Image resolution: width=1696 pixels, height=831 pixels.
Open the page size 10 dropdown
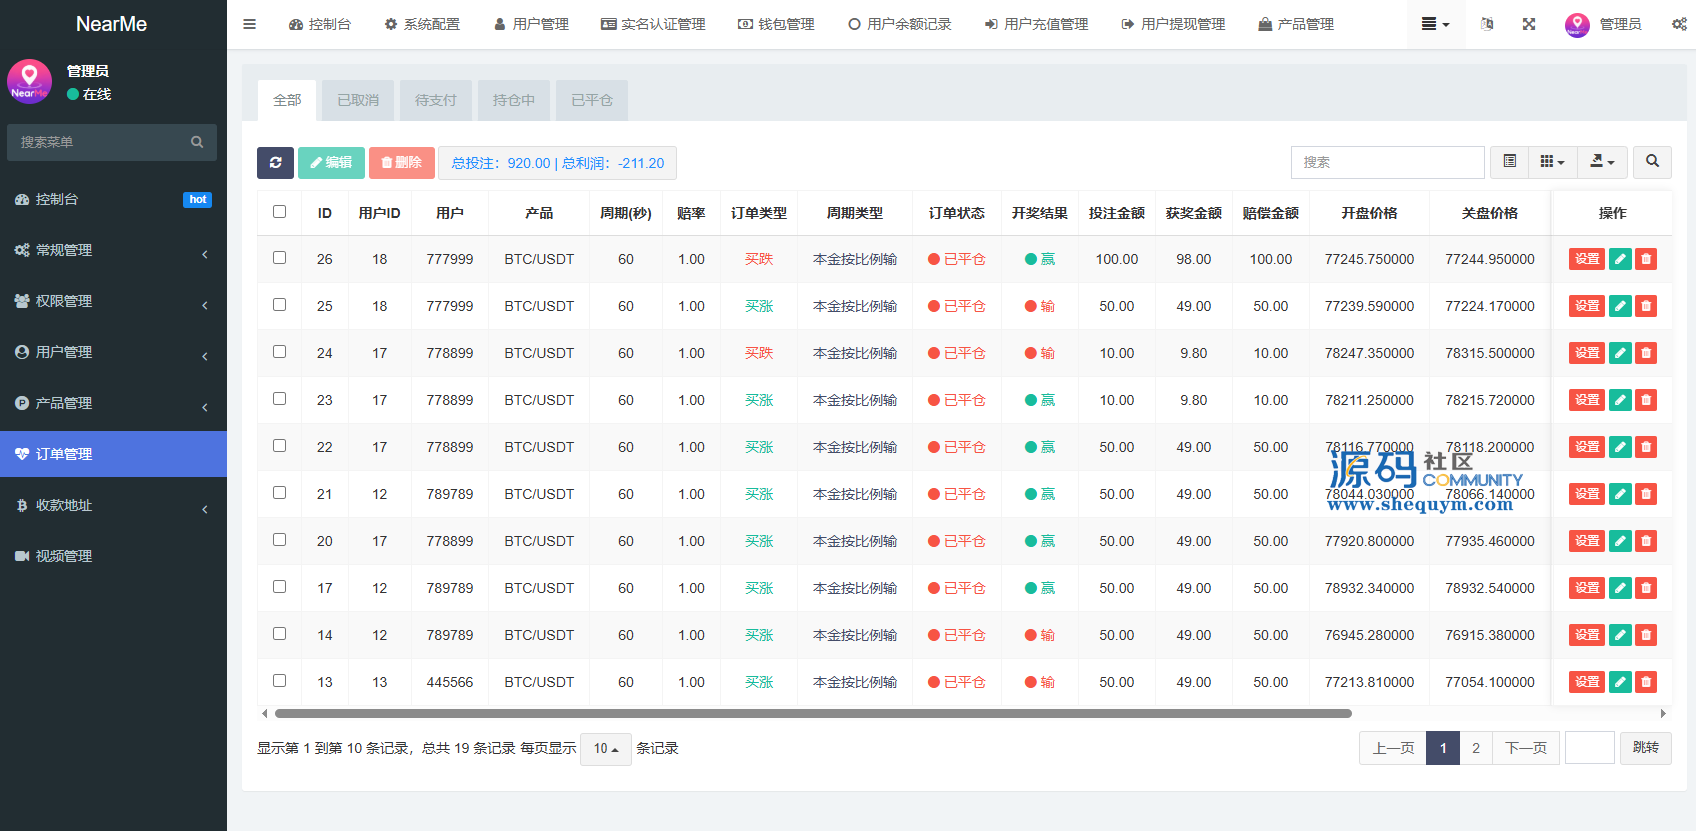coord(606,749)
